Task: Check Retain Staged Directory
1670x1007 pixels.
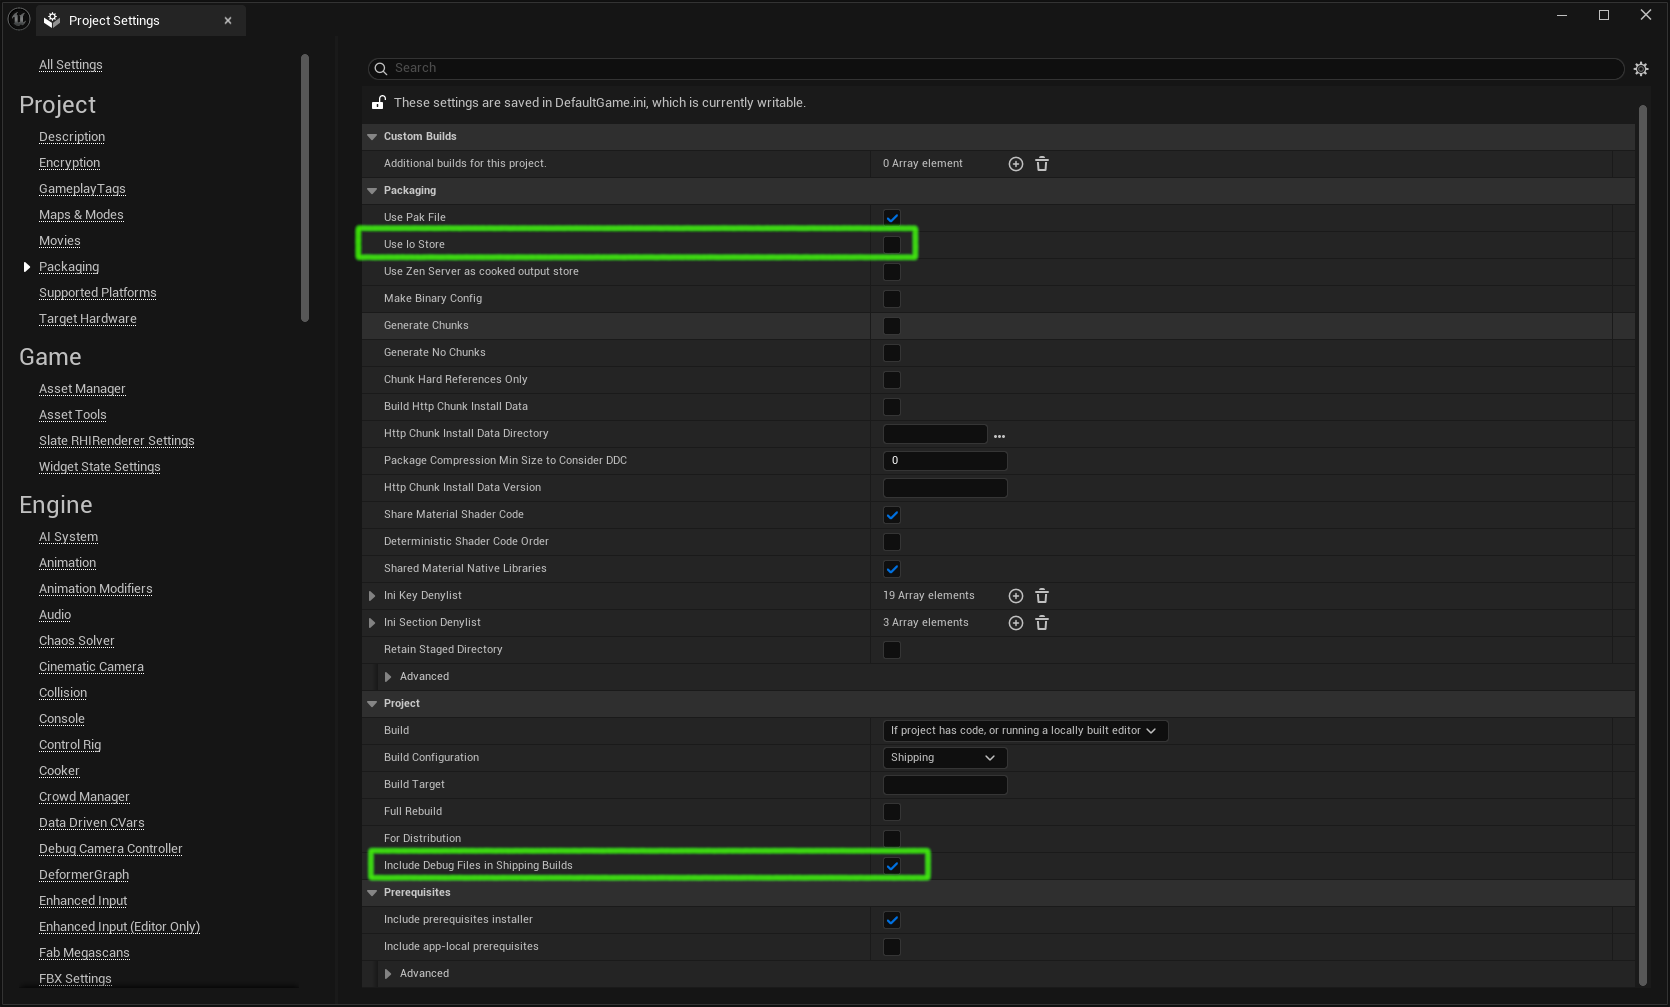Action: (892, 650)
